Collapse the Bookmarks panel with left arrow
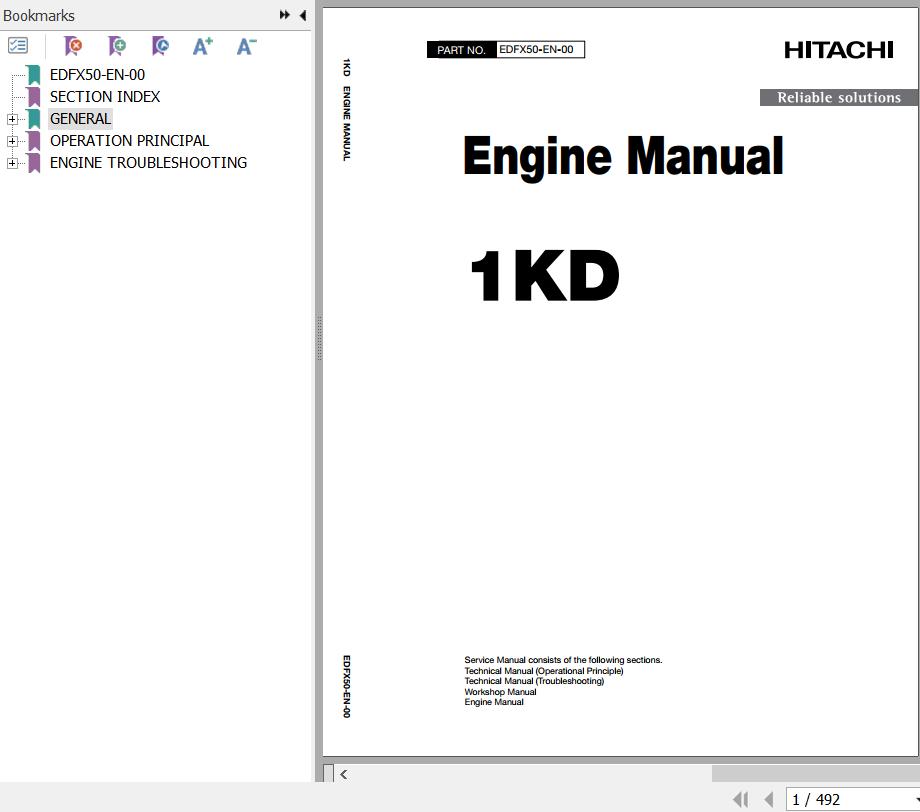This screenshot has width=920, height=812. click(303, 15)
